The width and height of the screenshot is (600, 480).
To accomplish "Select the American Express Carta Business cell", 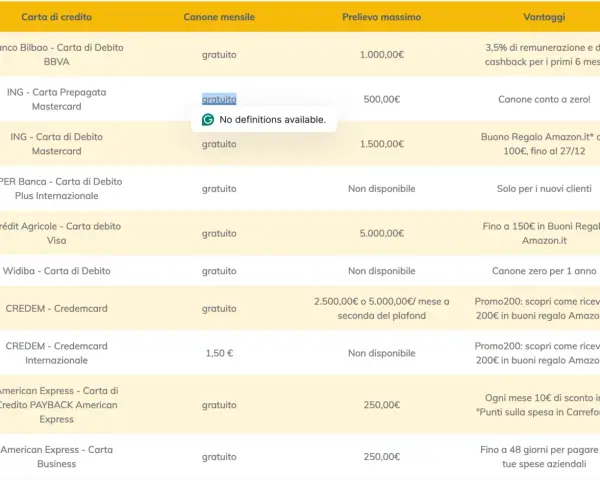I will pos(57,457).
